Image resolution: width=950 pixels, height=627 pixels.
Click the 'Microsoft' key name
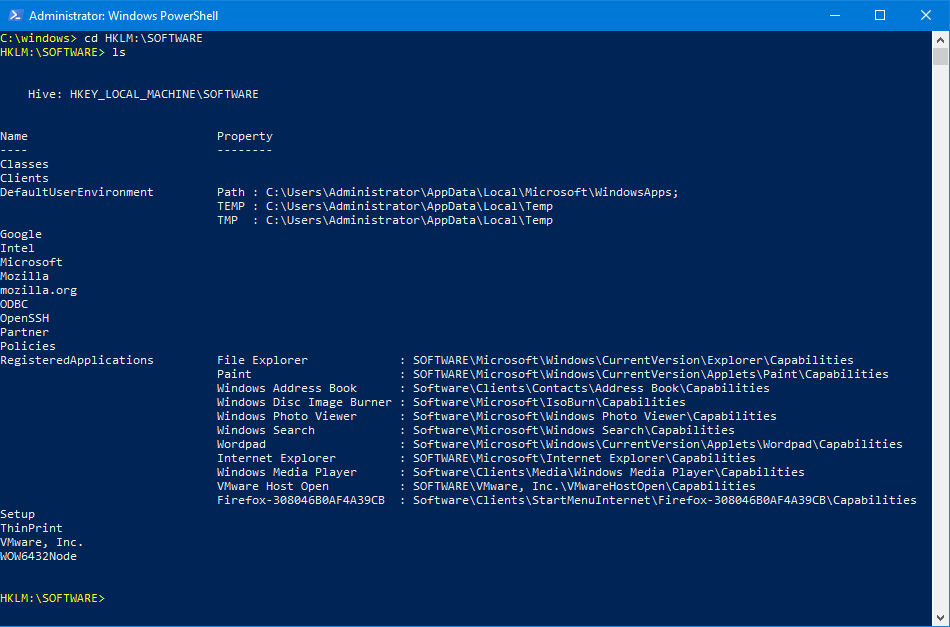(32, 262)
